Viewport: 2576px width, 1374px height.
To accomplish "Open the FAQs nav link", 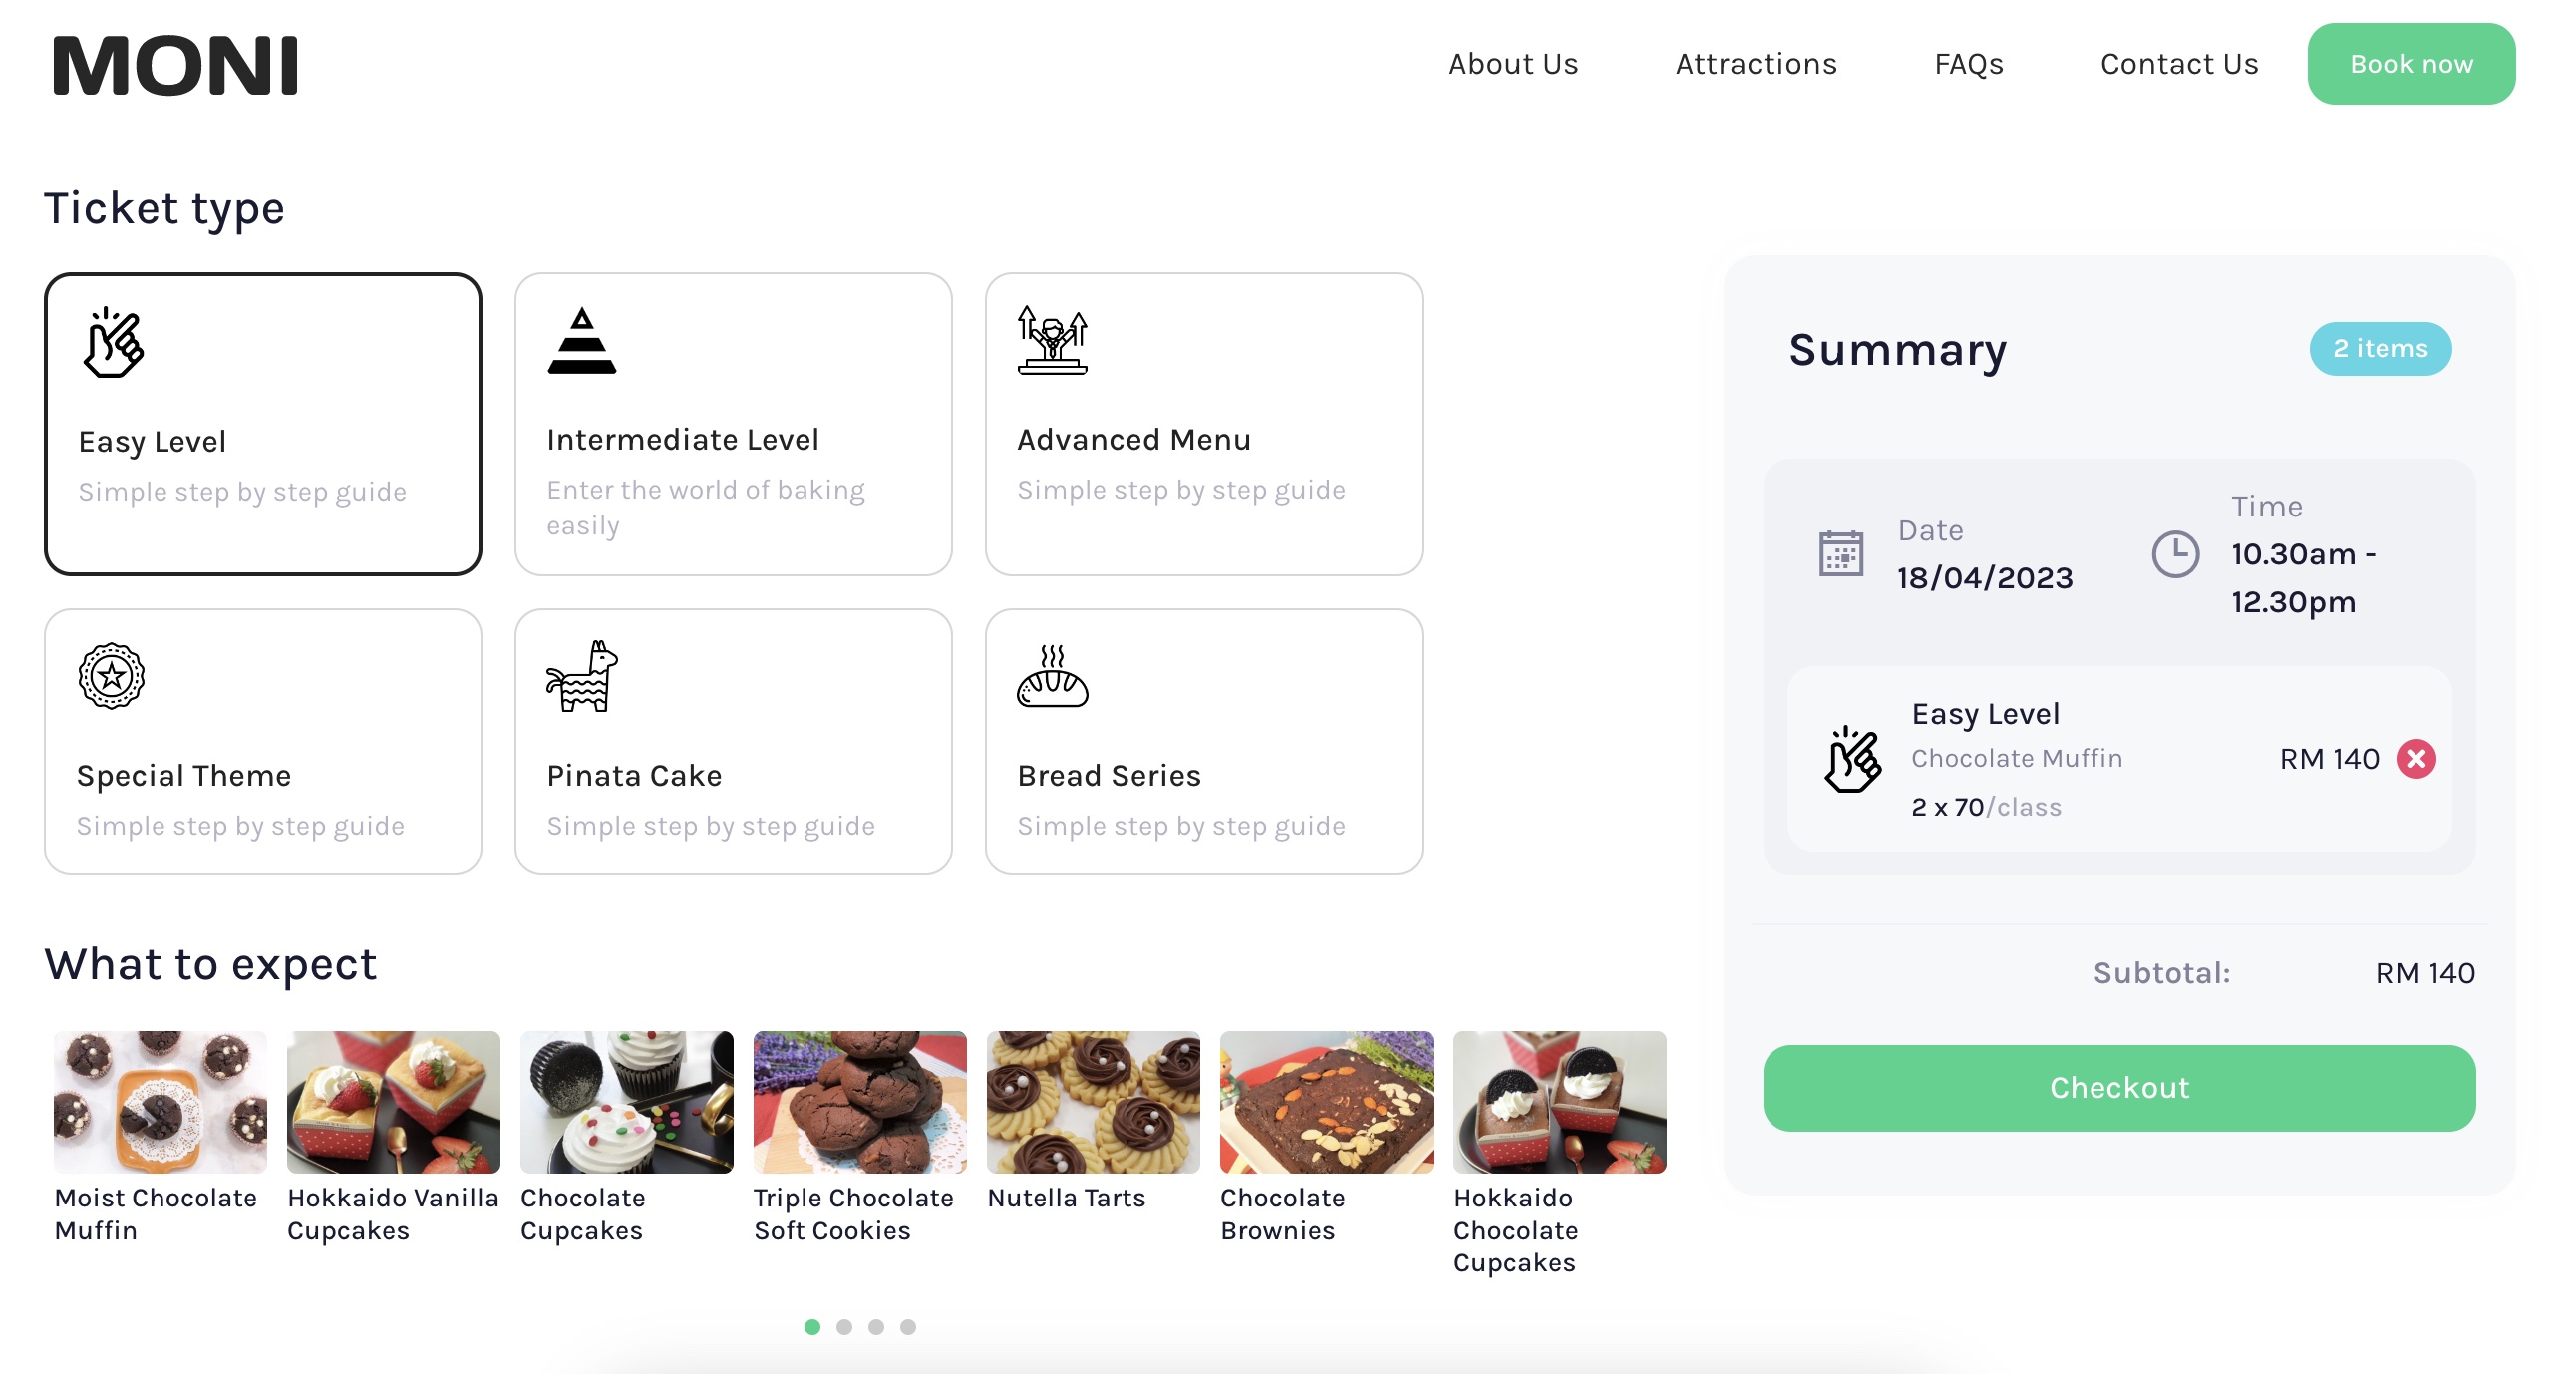I will pyautogui.click(x=1967, y=64).
